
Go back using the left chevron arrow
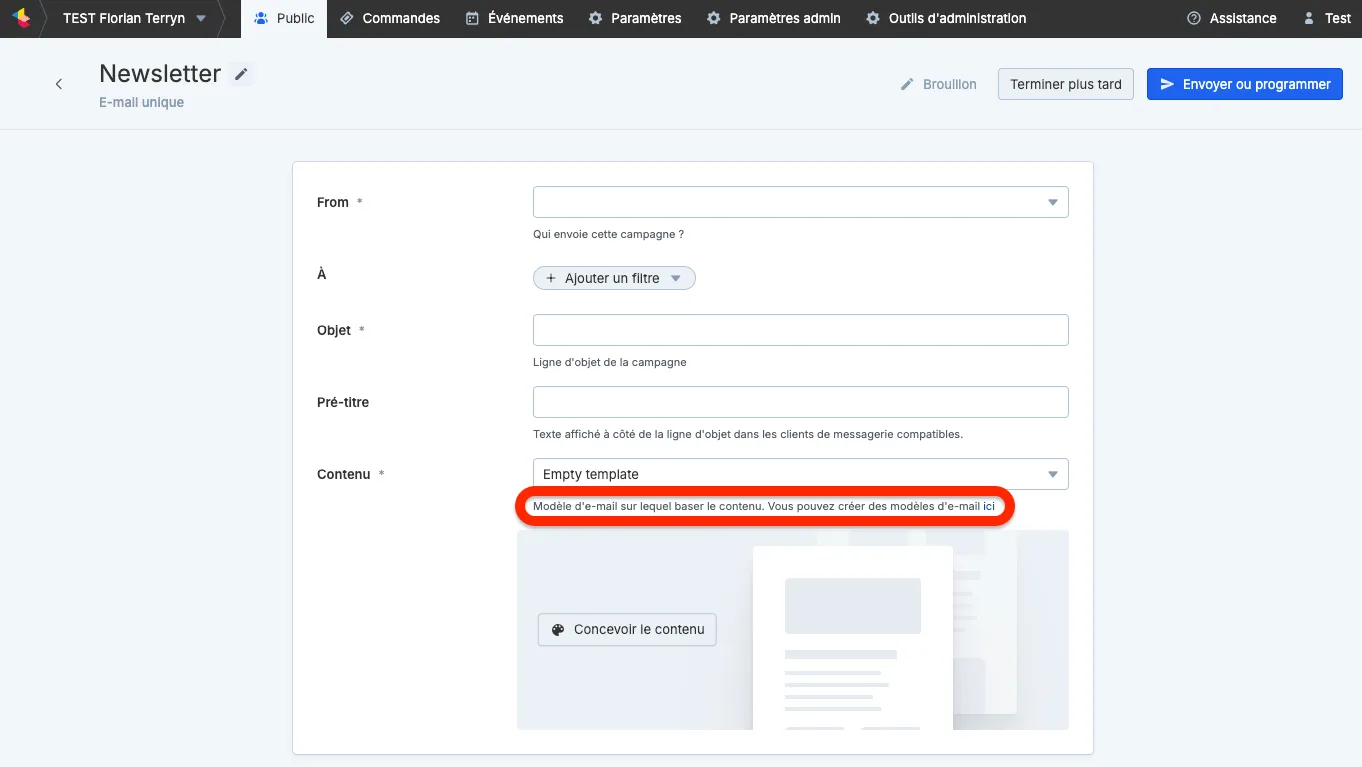(59, 84)
